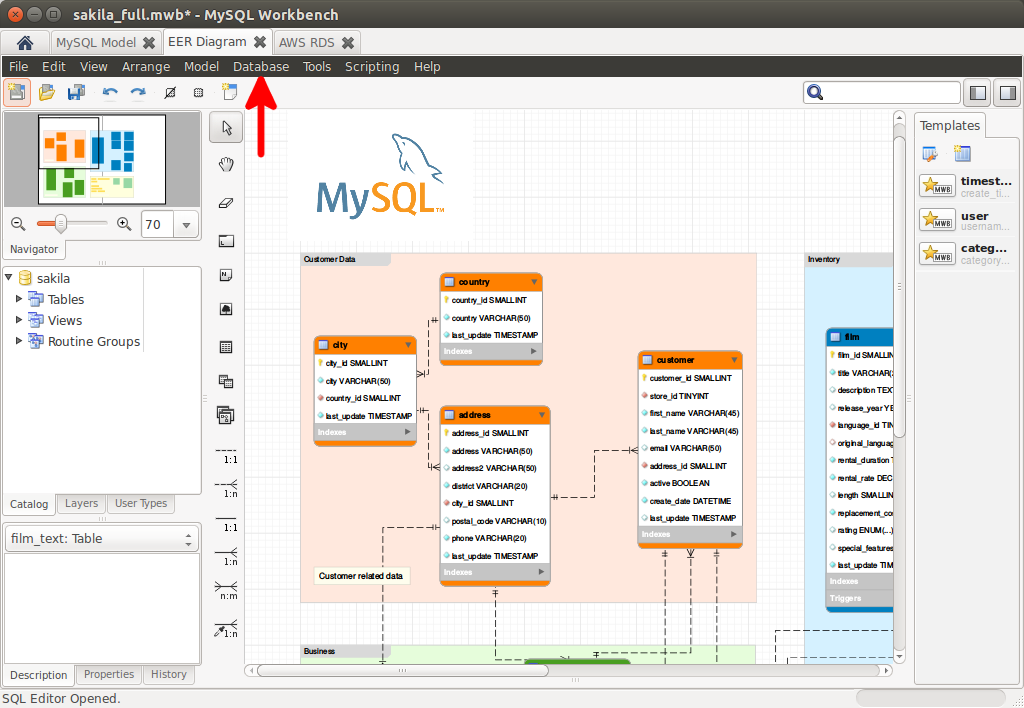Click the horizontal scrollbar of the diagram
This screenshot has width=1024, height=708.
tap(403, 670)
